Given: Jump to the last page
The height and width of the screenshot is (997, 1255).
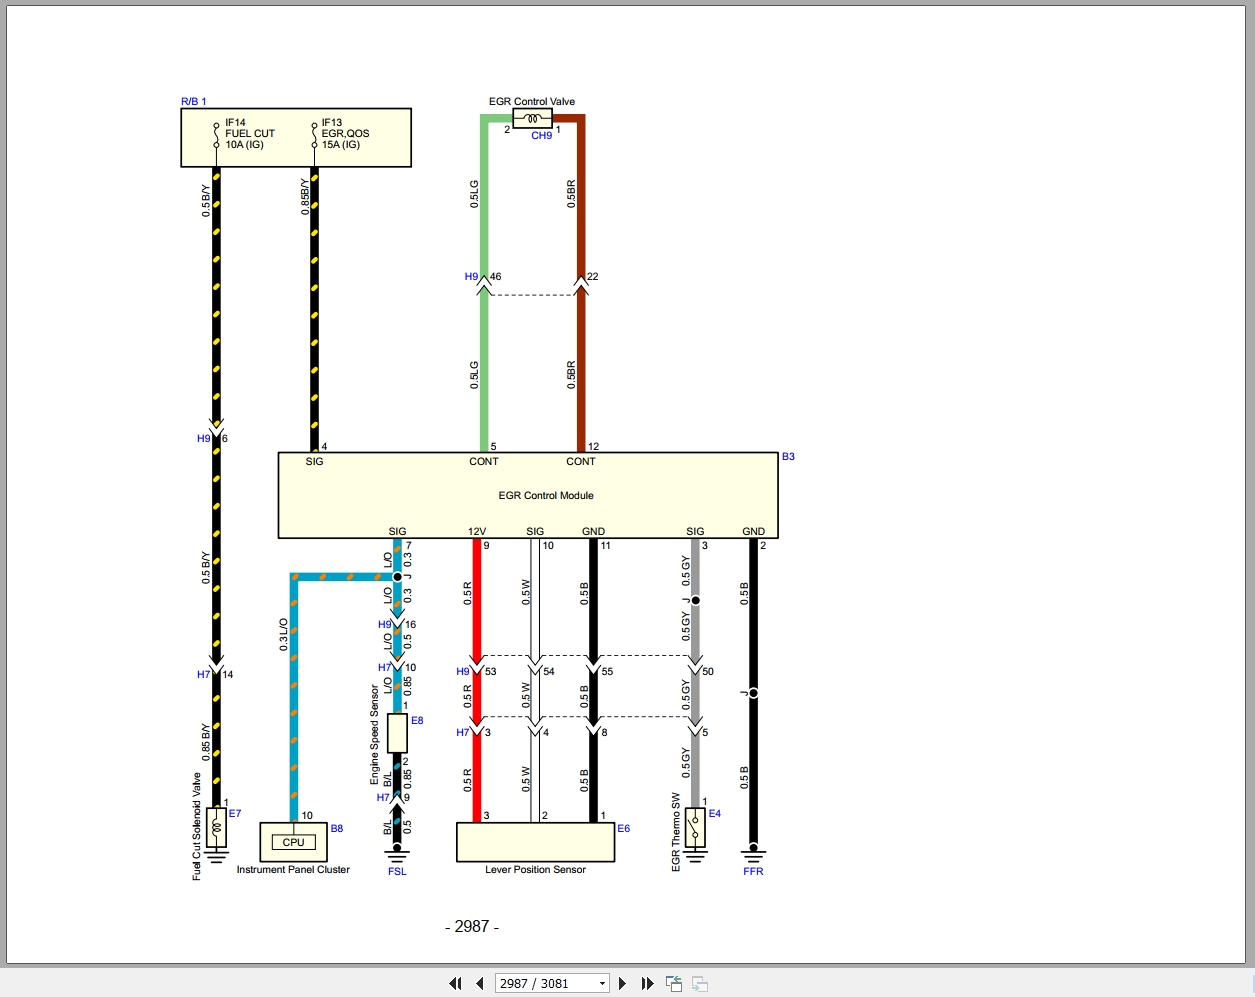Looking at the screenshot, I should [x=647, y=983].
